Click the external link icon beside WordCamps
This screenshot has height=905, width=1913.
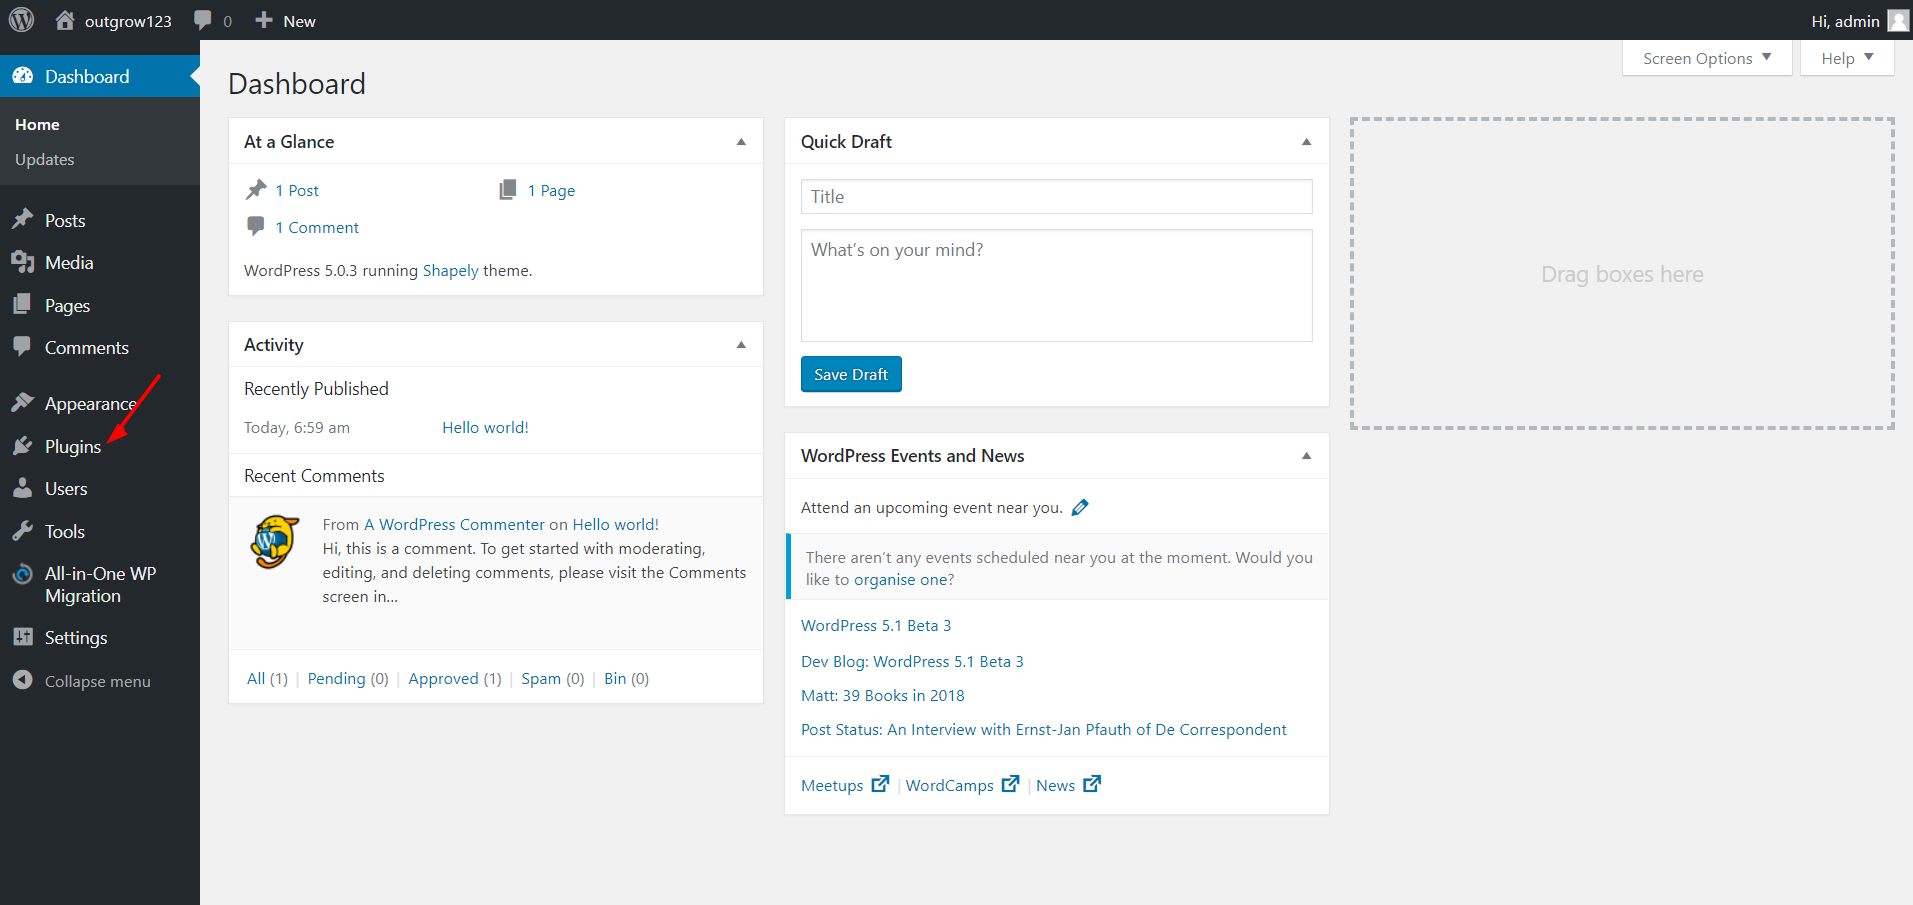1010,784
